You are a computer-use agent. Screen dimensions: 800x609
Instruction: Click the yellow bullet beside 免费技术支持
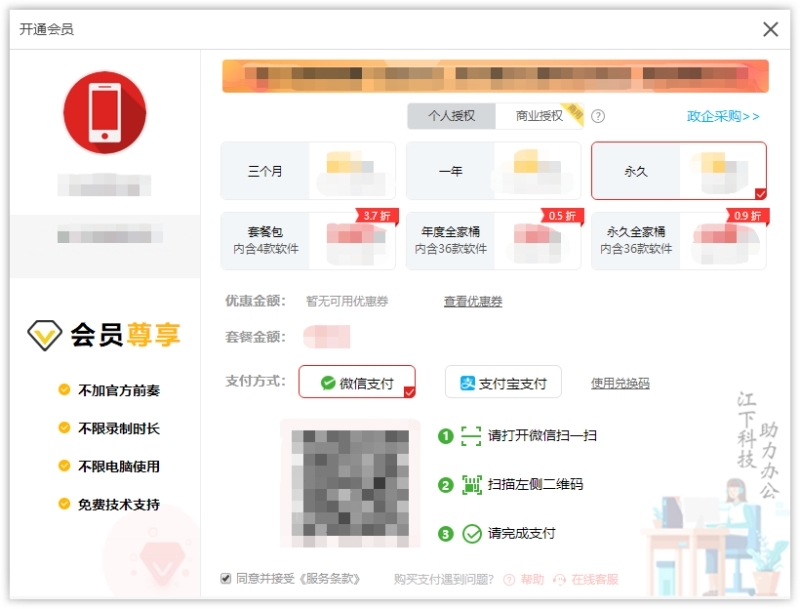click(64, 504)
